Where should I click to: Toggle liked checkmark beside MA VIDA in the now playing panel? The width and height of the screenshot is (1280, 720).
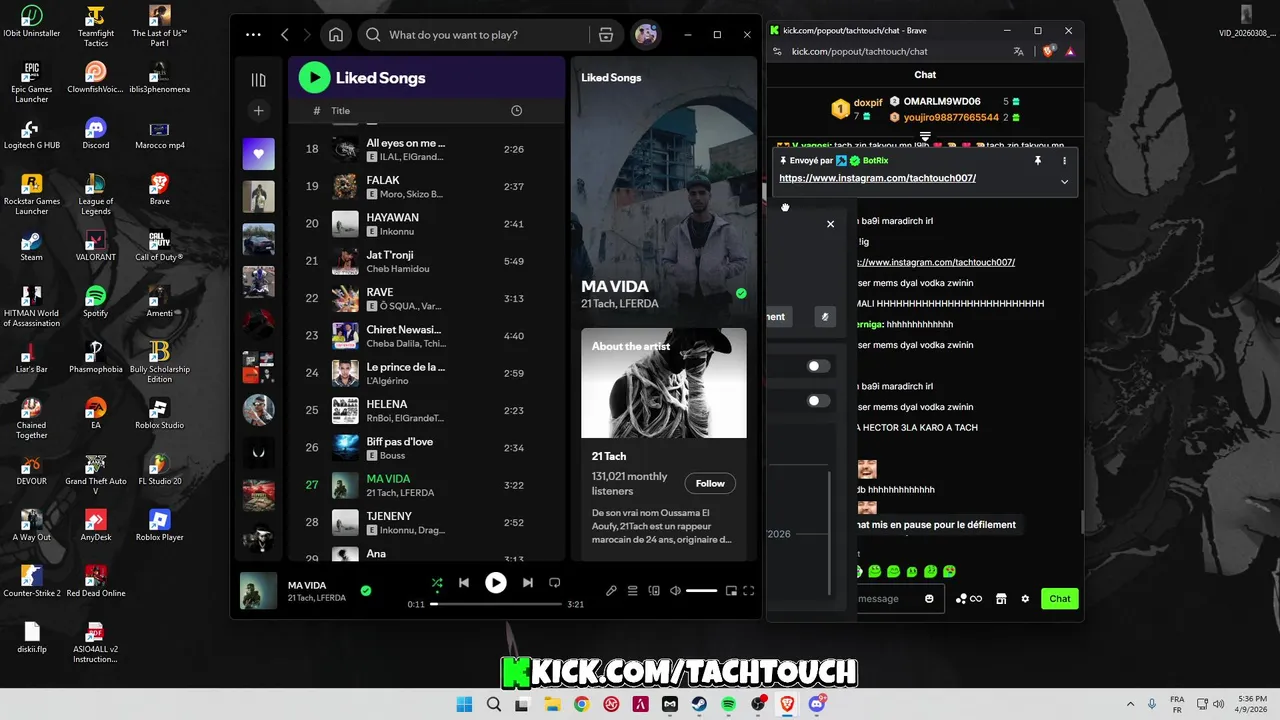(741, 294)
